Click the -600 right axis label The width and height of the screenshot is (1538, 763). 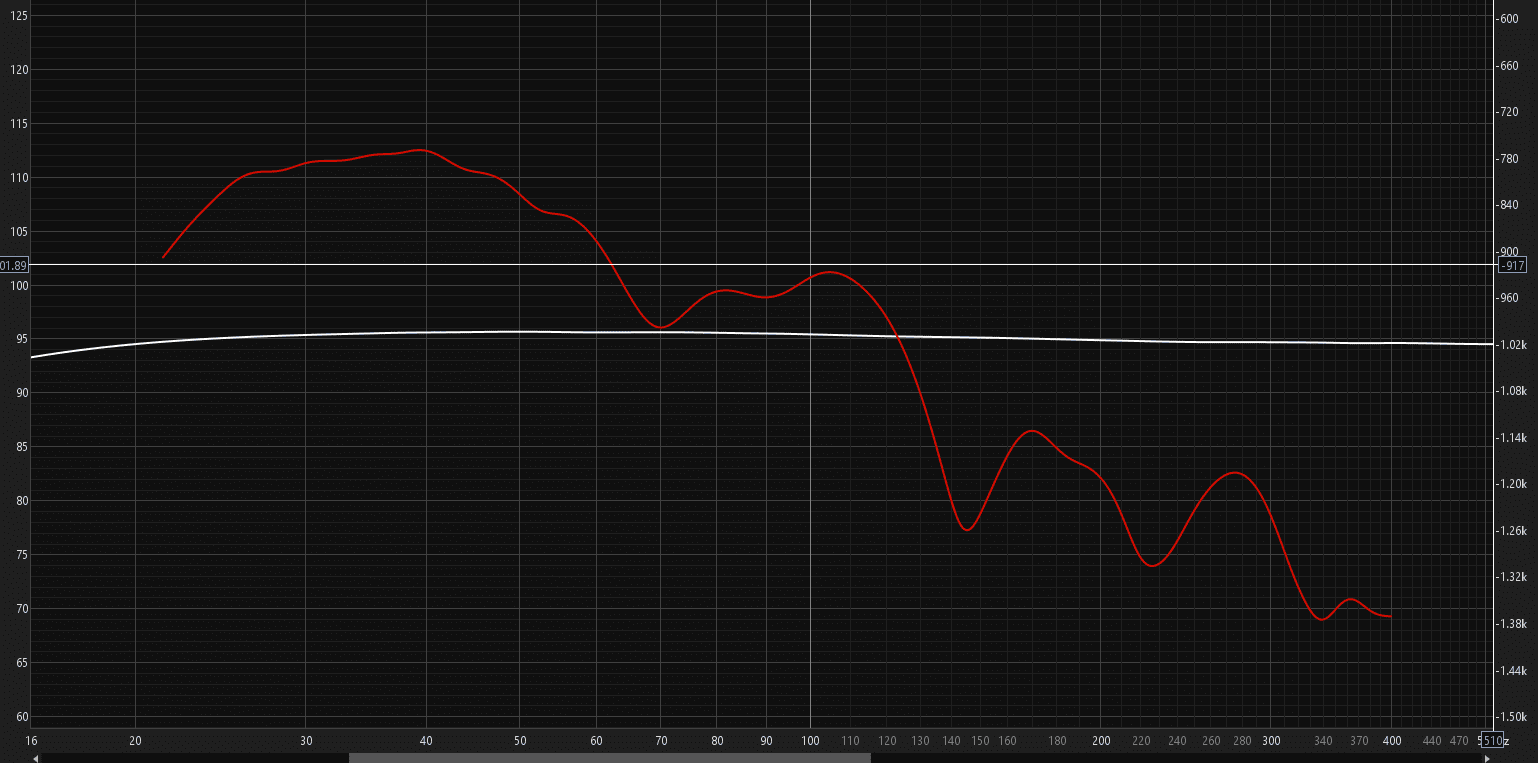(1508, 19)
